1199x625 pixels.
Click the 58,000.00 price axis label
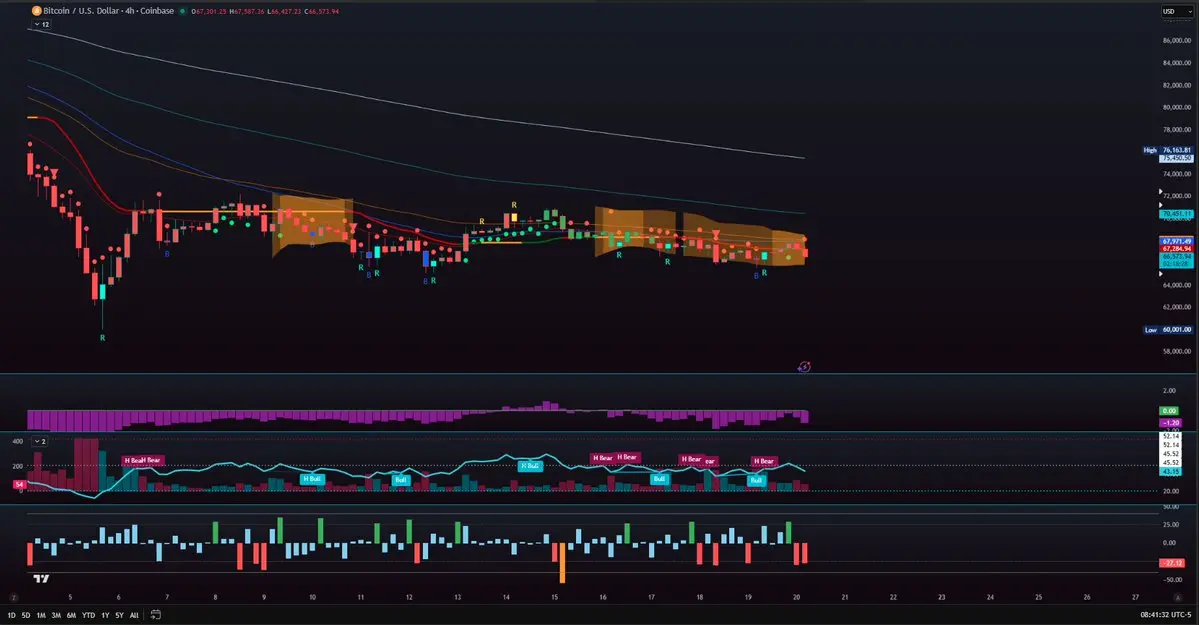(x=1176, y=352)
